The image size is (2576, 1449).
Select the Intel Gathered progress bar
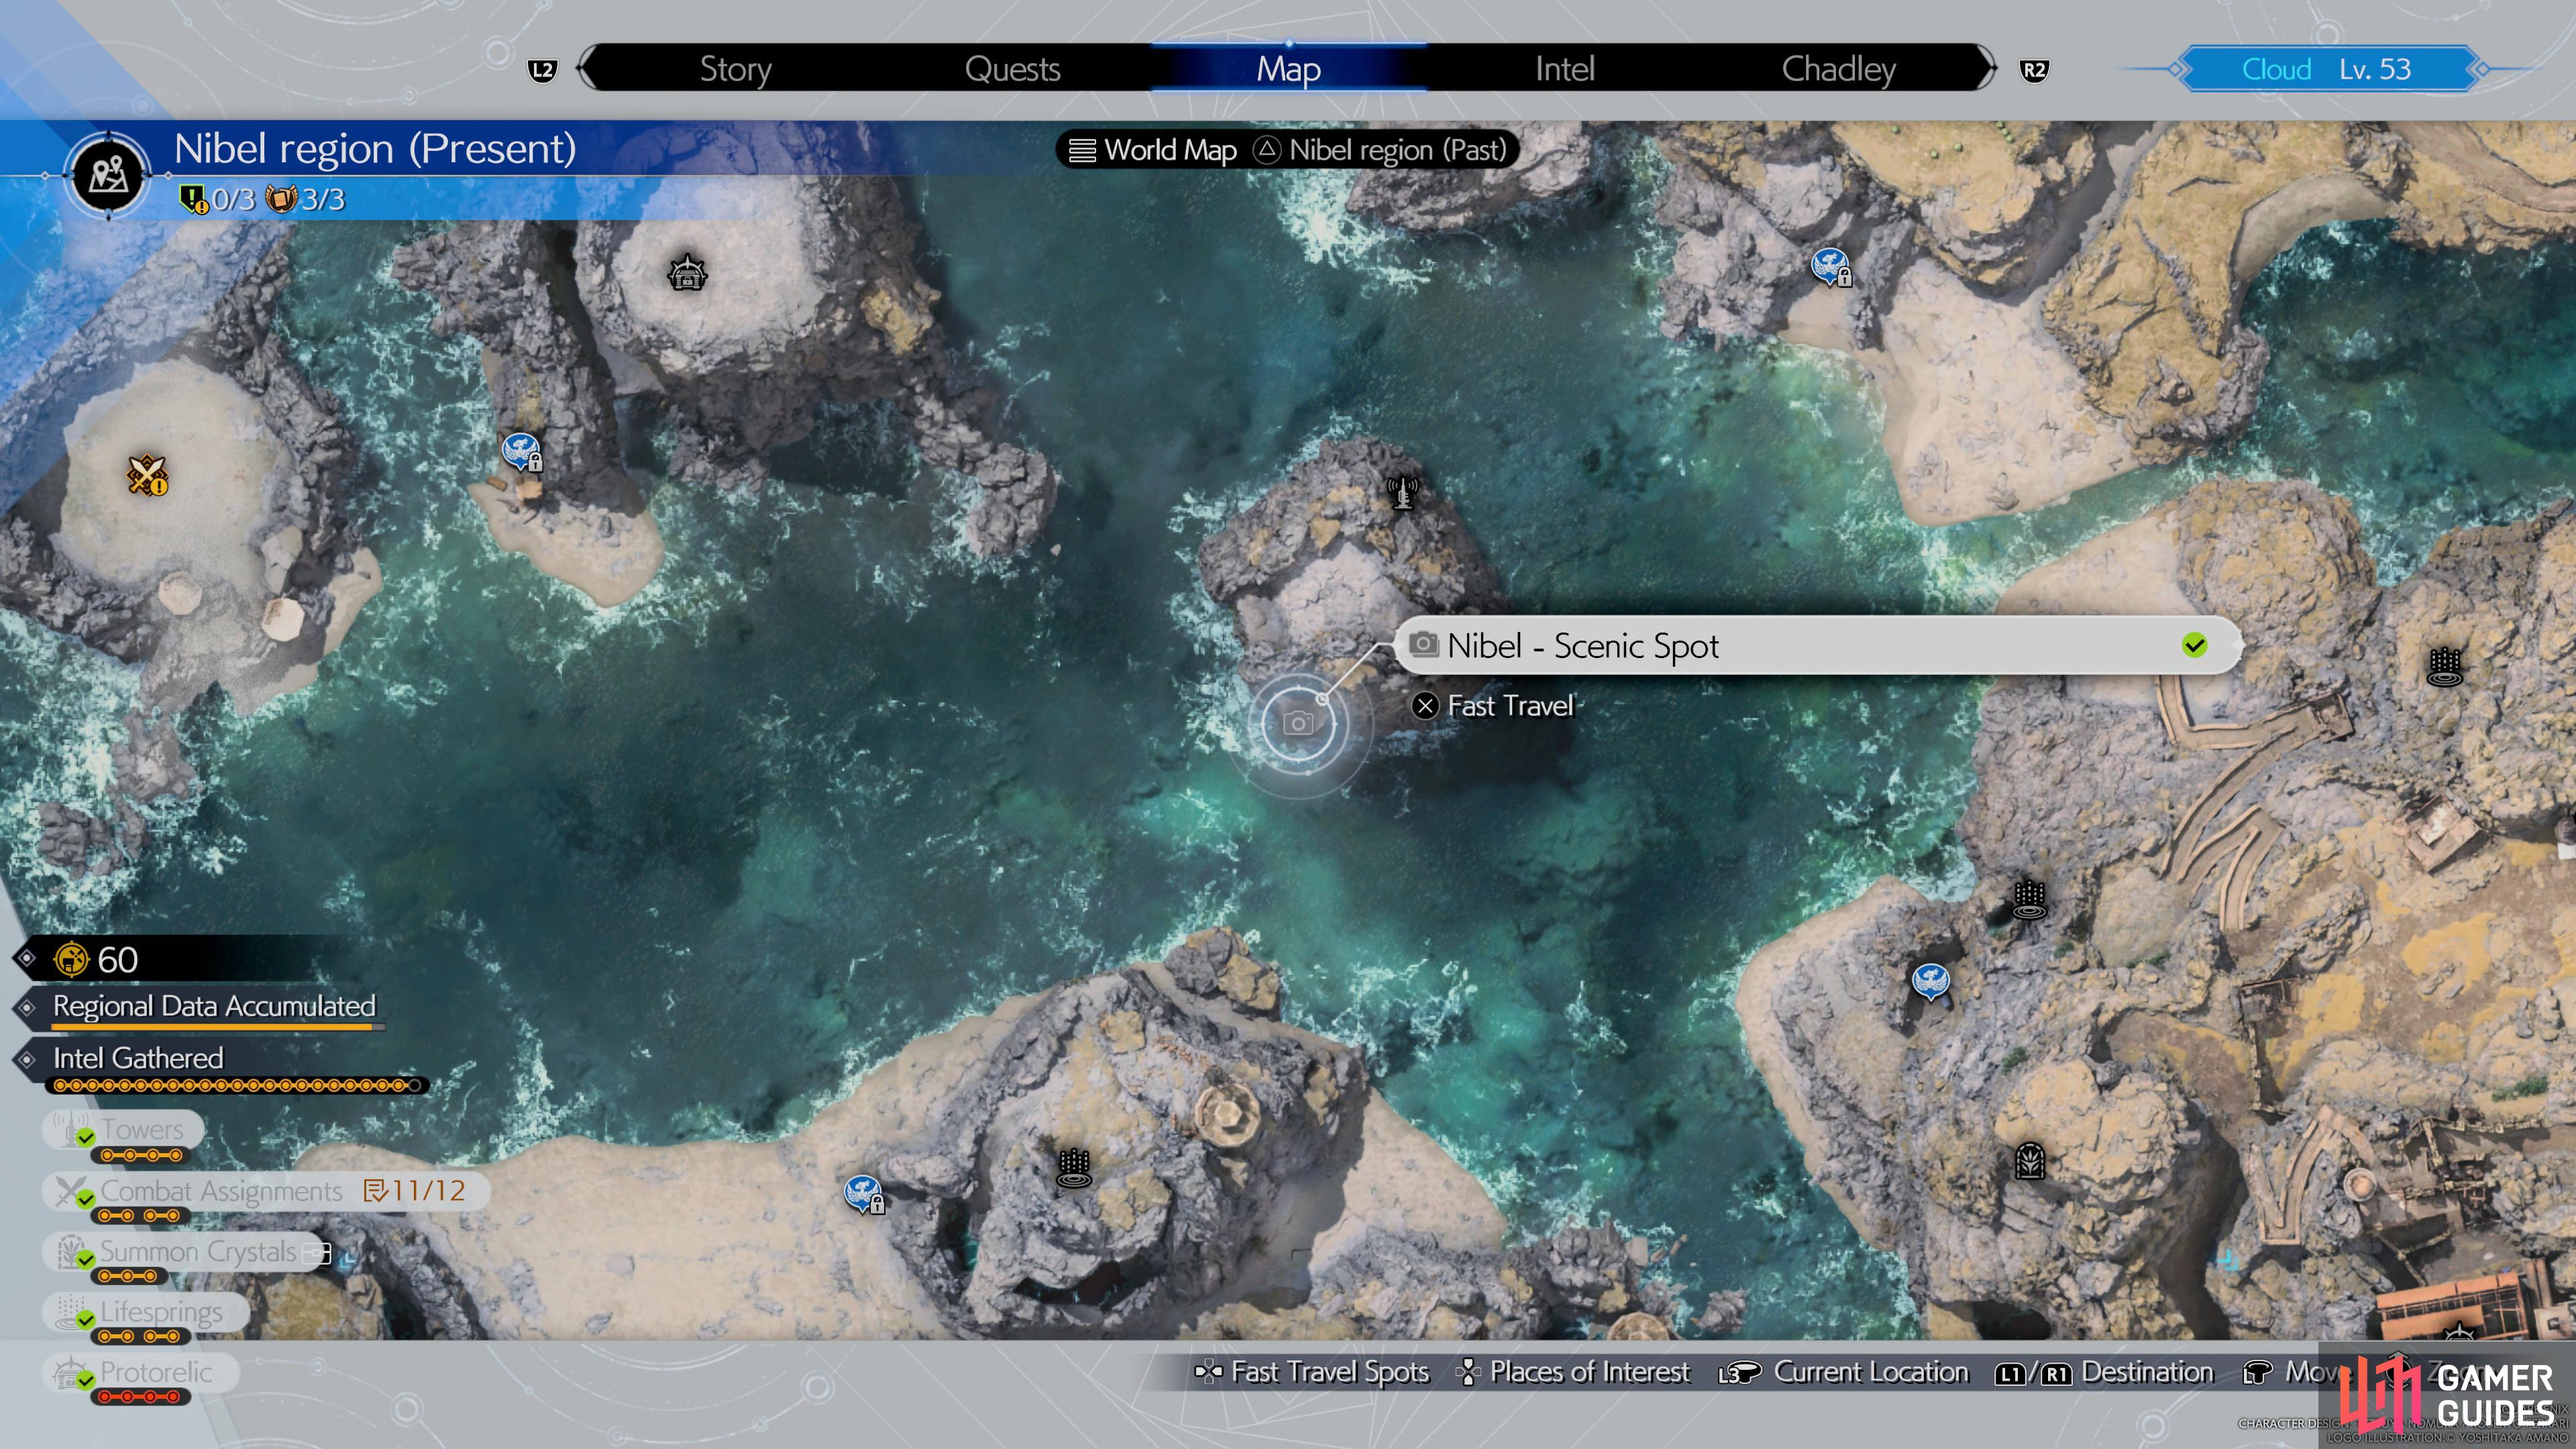click(x=237, y=1086)
